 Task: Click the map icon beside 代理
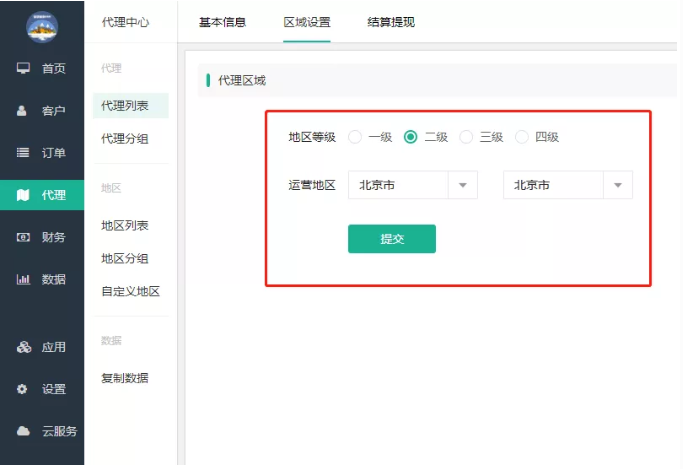coord(23,195)
